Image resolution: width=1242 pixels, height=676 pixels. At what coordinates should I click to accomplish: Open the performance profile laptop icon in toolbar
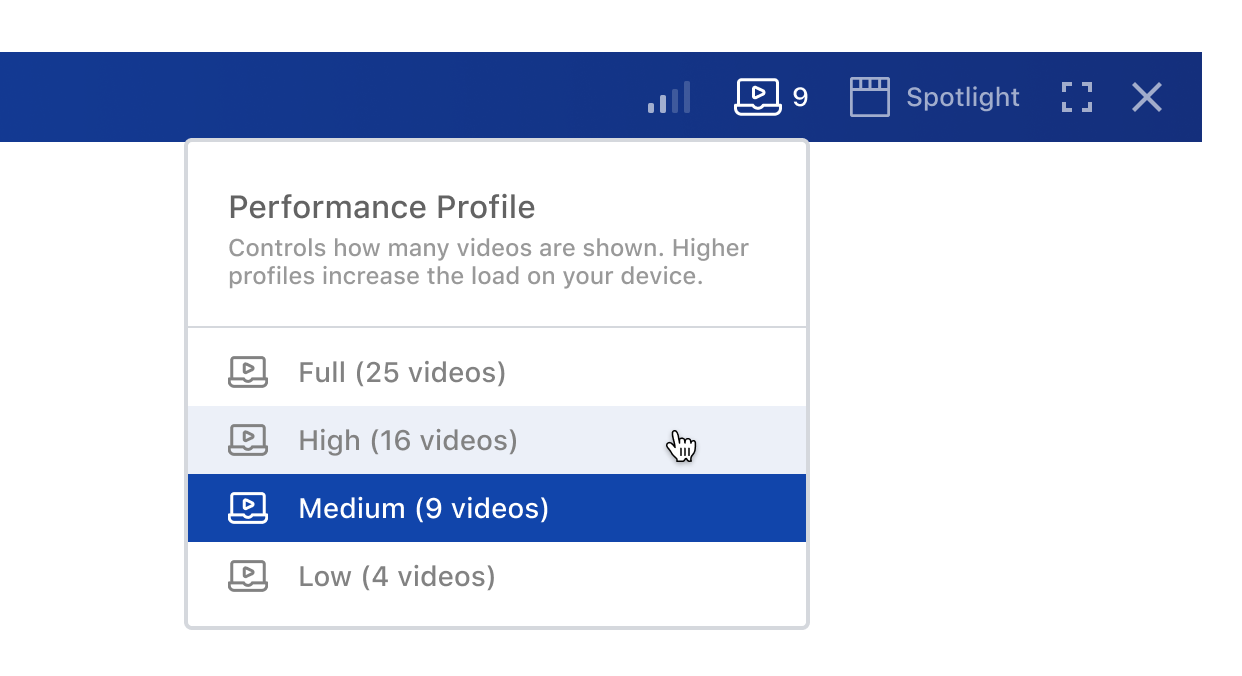coord(757,97)
